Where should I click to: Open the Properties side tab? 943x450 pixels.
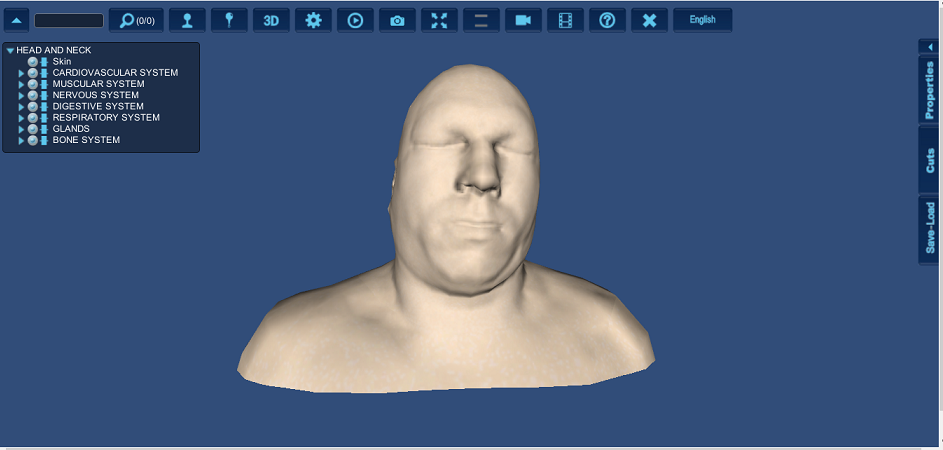pos(930,90)
